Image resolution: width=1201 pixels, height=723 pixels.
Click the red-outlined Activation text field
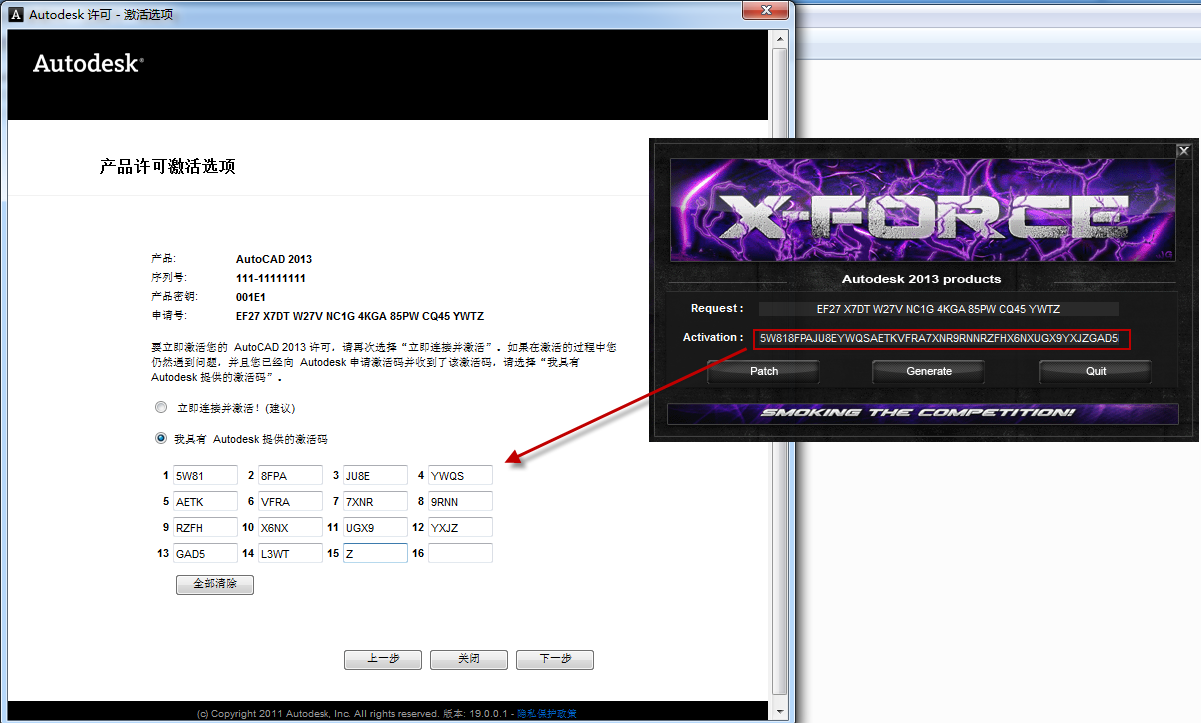tap(942, 339)
